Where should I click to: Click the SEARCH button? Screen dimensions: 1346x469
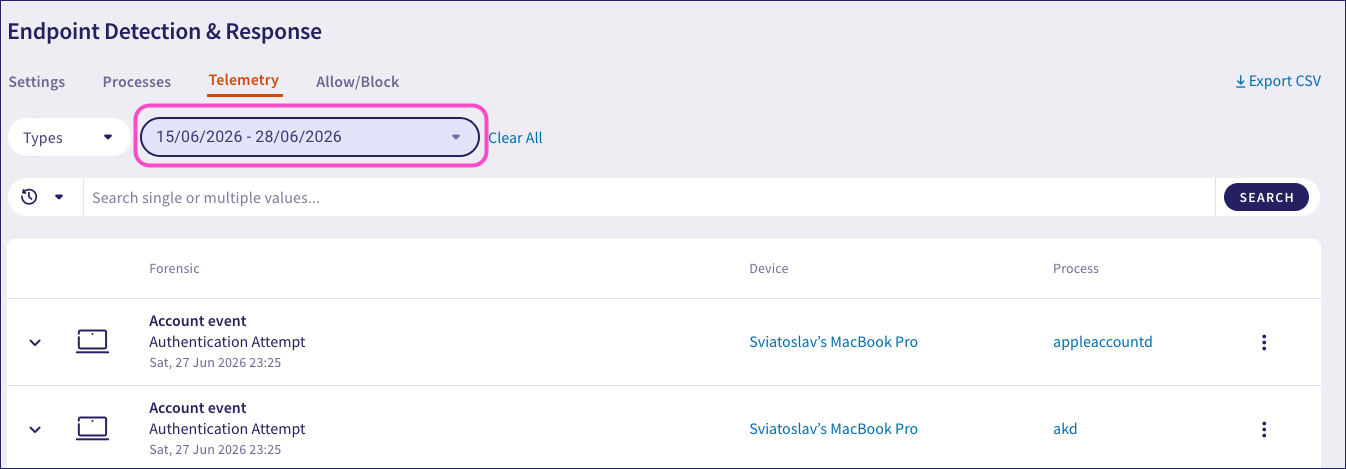[1266, 197]
